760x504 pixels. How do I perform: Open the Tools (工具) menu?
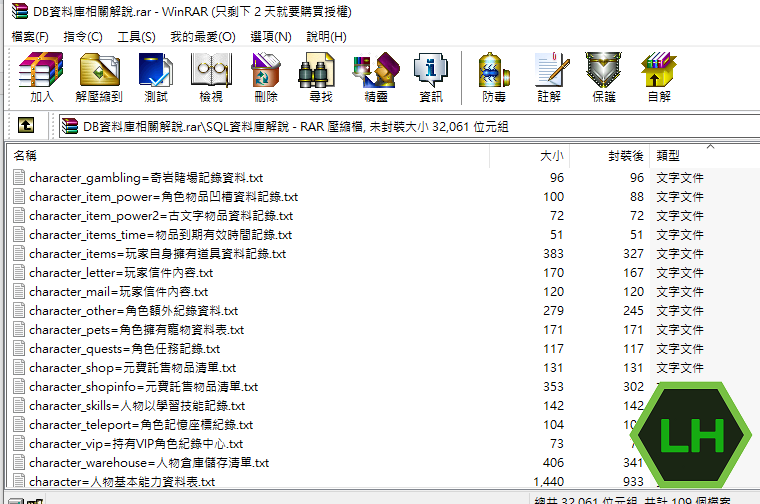(x=136, y=37)
